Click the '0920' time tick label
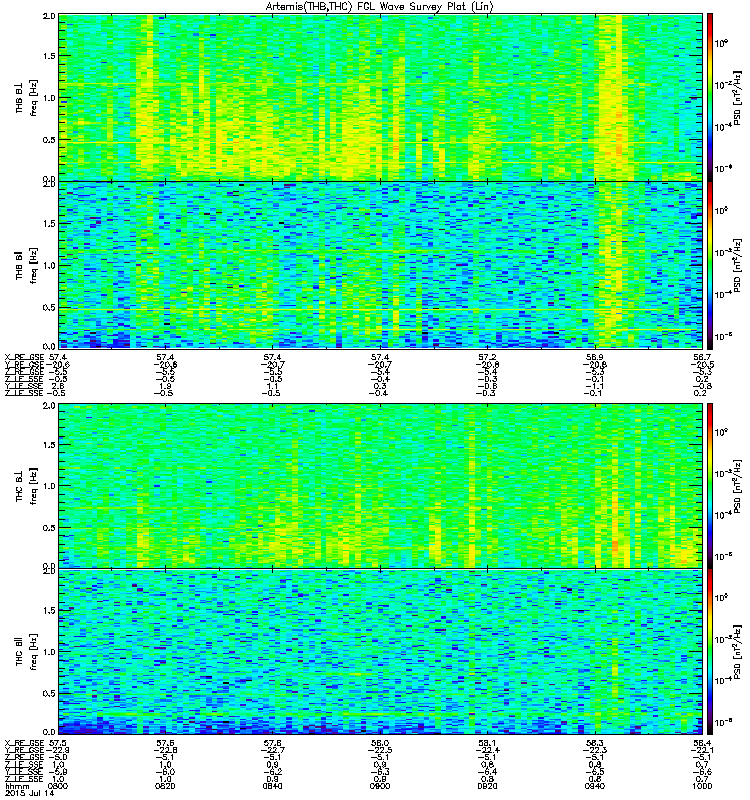 (x=487, y=786)
